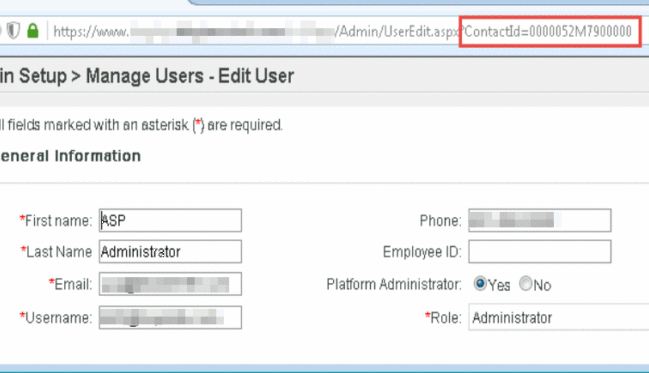Click the empty Employee ID field
Viewport: 649px width, 373px height.
tap(540, 251)
